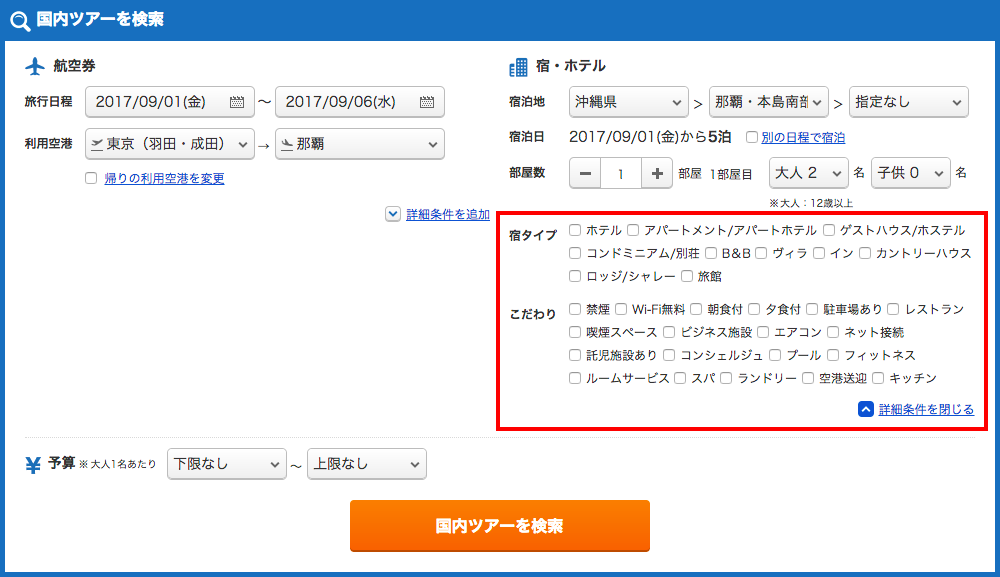Click the 別の日程で宿泊 link
The image size is (1000, 577).
click(x=803, y=137)
